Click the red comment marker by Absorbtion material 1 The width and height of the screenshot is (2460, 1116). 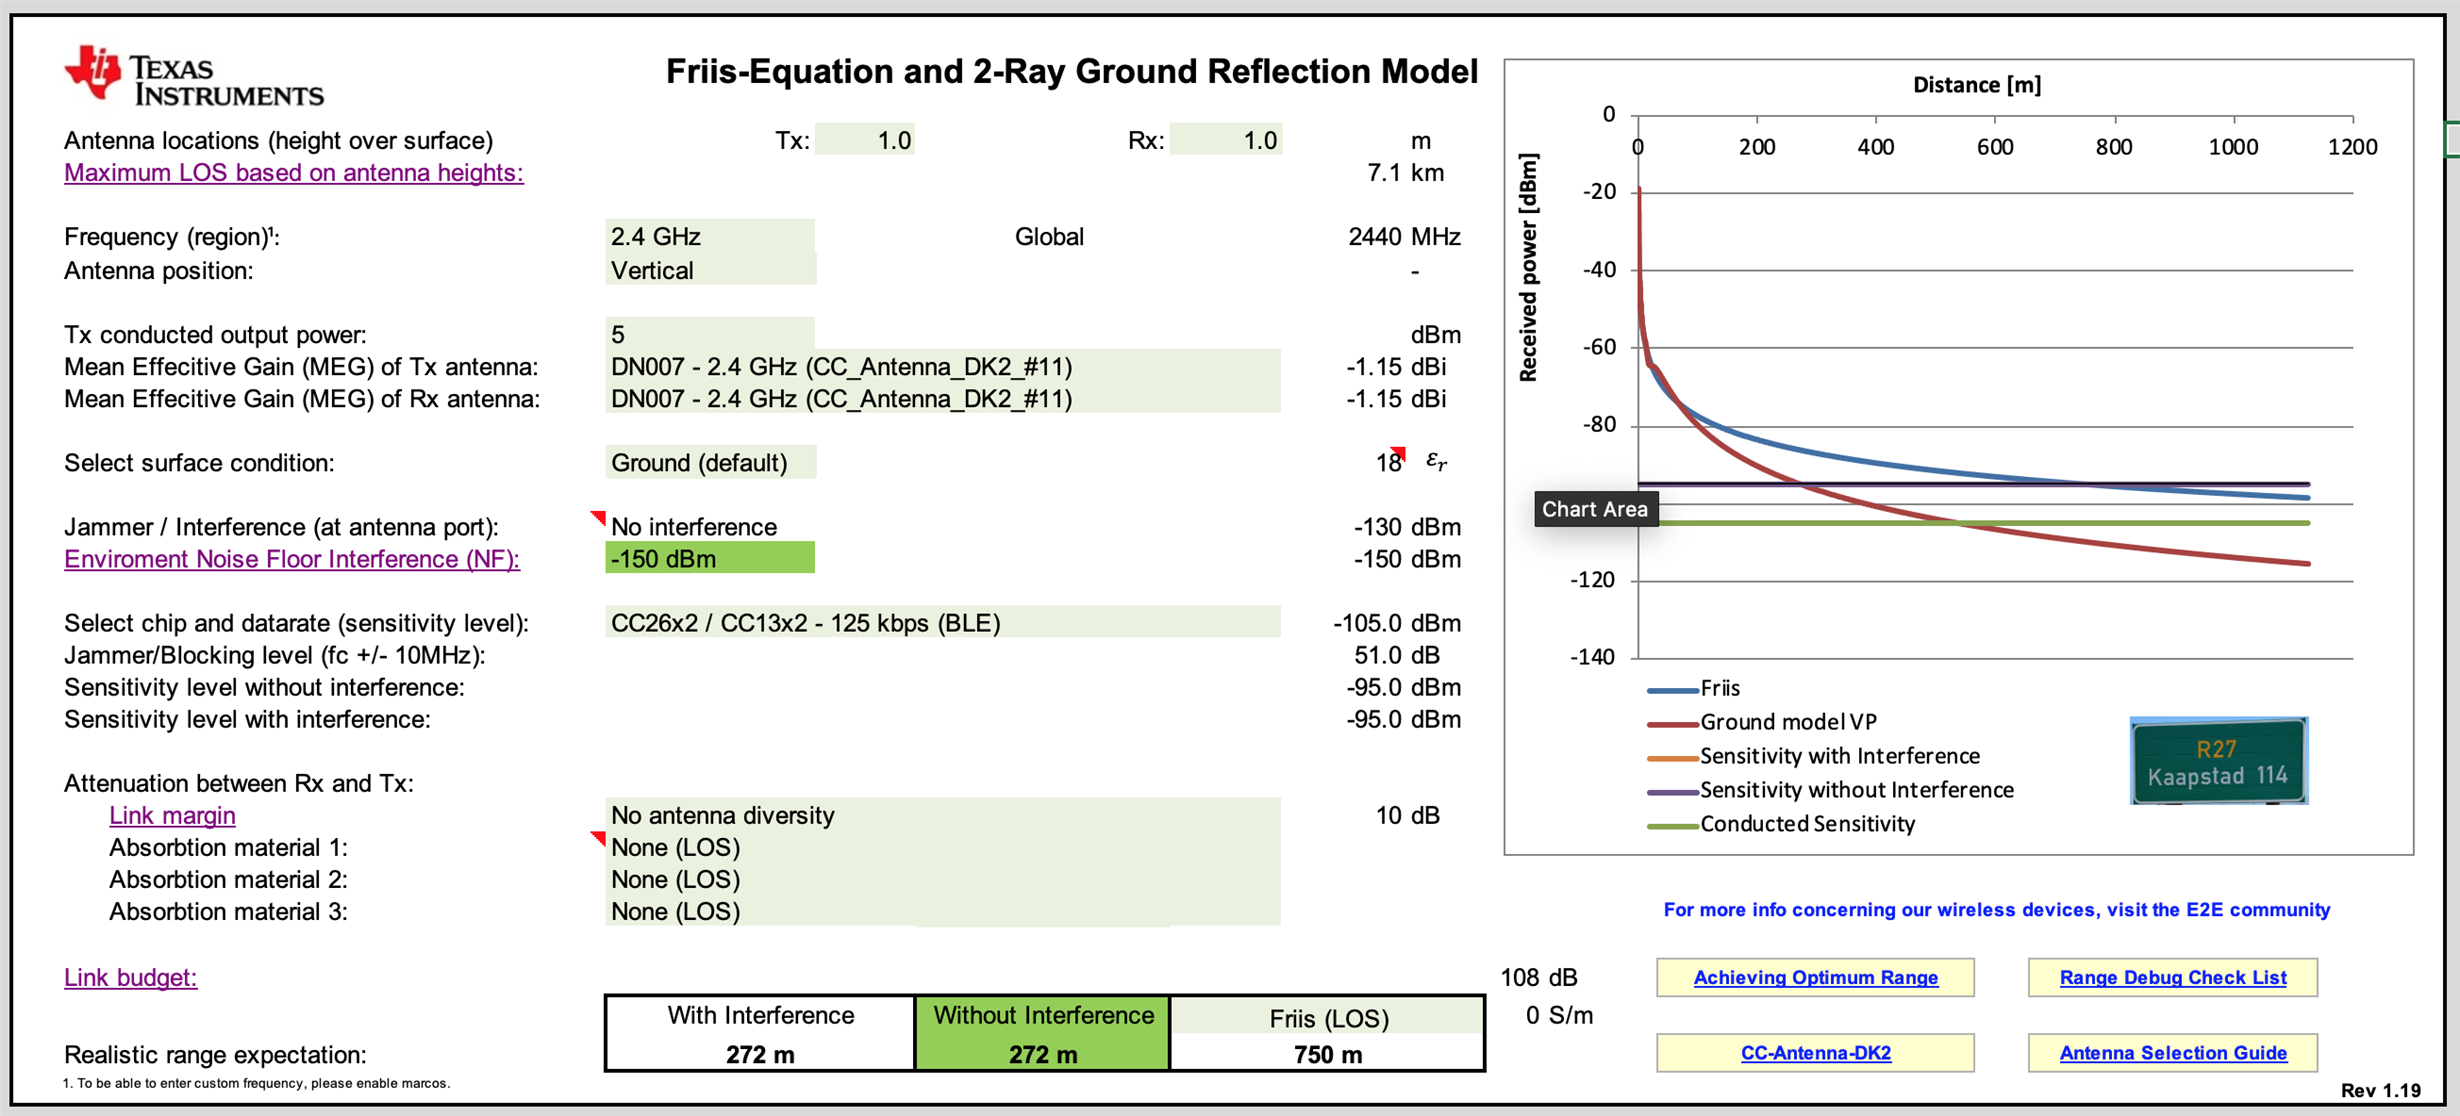(x=600, y=837)
